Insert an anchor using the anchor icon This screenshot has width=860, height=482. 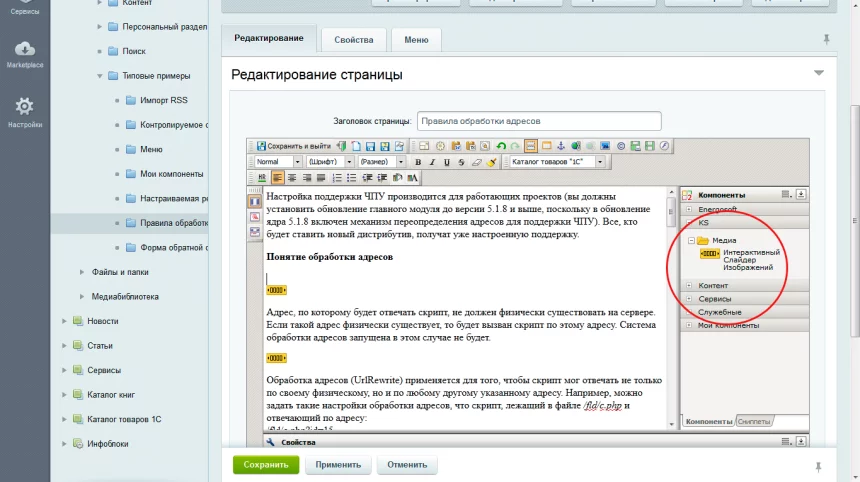[x=561, y=146]
